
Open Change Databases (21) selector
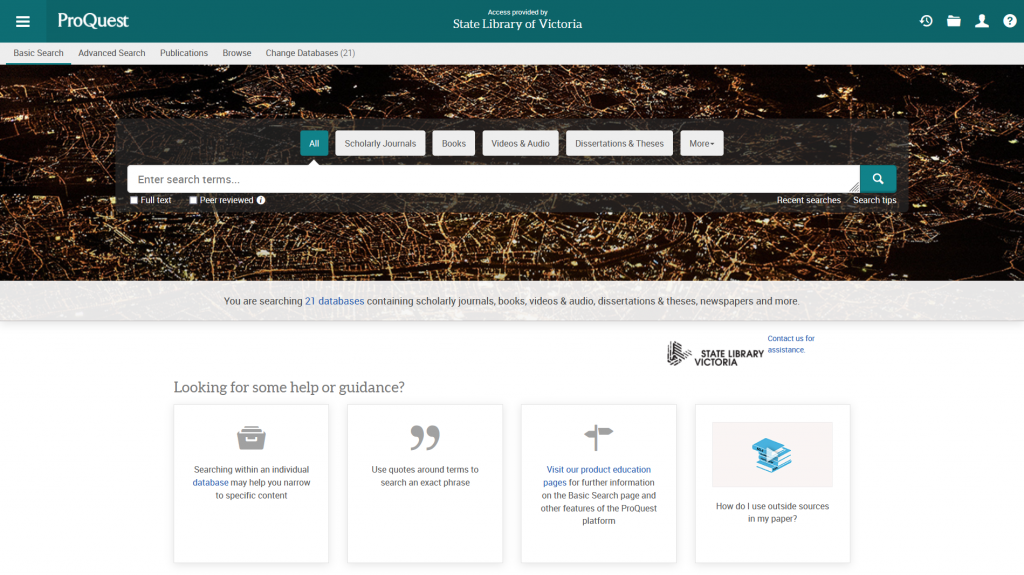pyautogui.click(x=310, y=53)
